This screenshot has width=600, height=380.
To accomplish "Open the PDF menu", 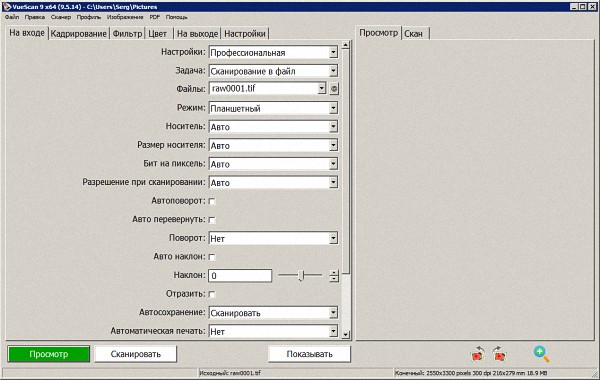I will [x=155, y=17].
